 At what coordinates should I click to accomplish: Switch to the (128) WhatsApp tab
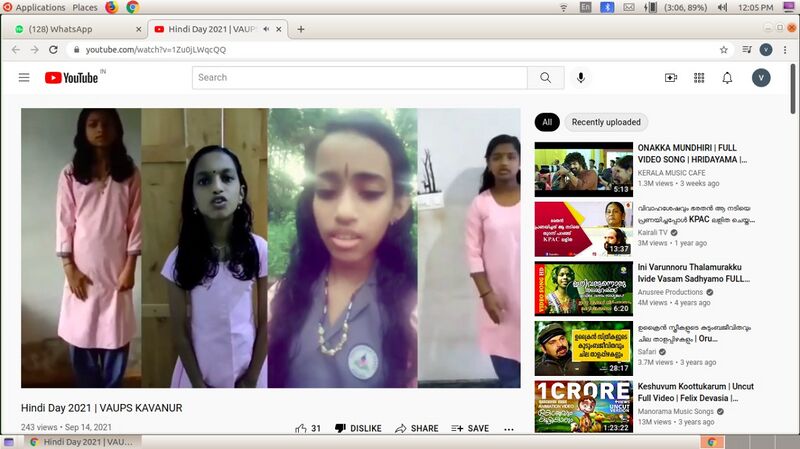77,29
